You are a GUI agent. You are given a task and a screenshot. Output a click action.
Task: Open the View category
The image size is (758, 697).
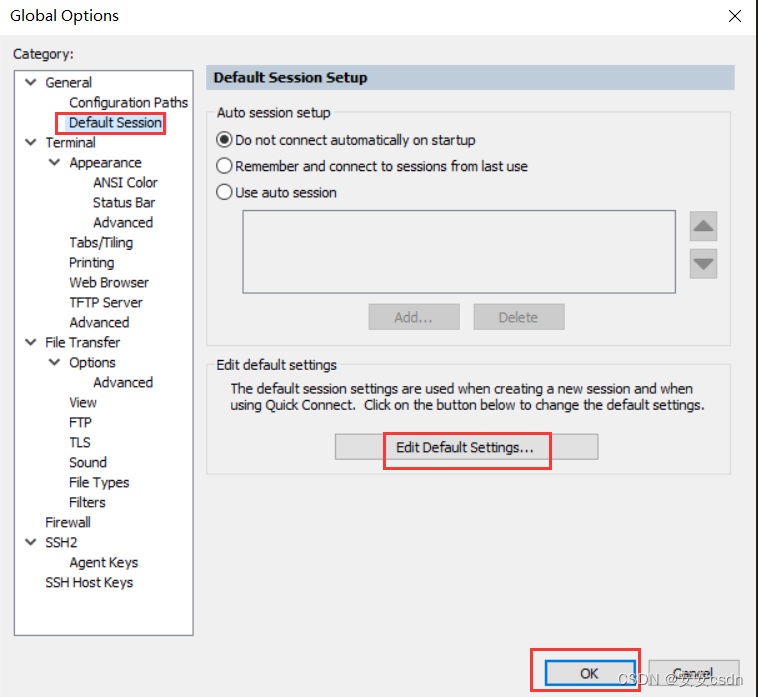(83, 403)
